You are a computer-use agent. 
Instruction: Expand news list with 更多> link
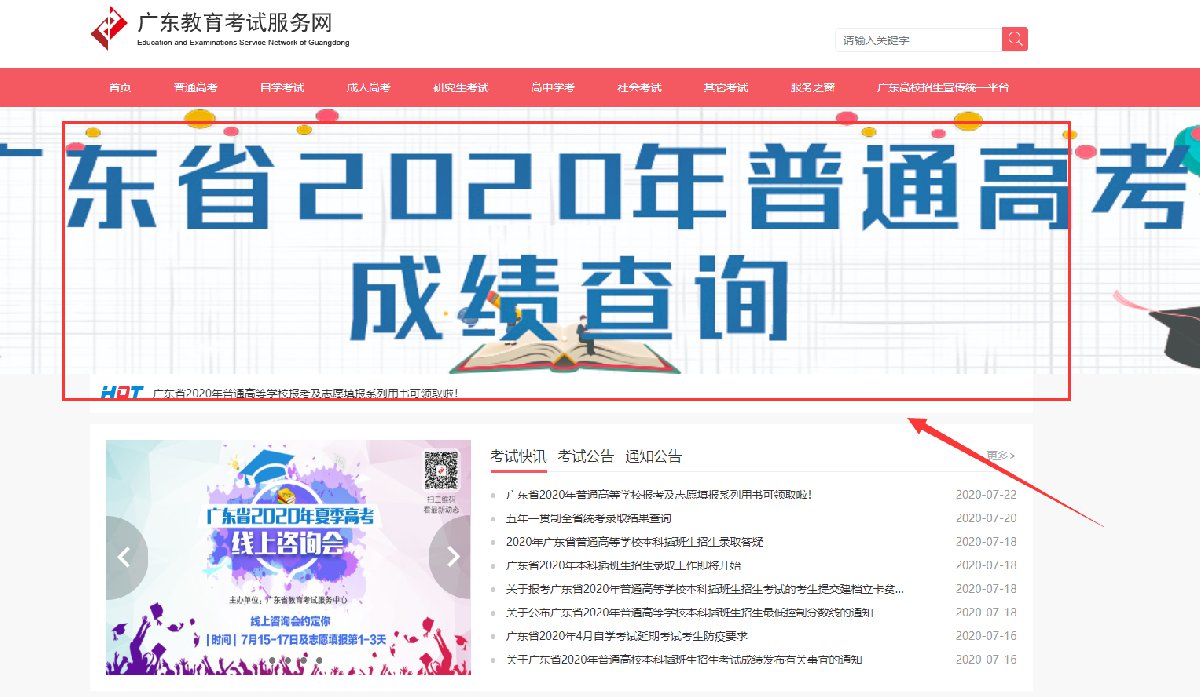(1000, 456)
